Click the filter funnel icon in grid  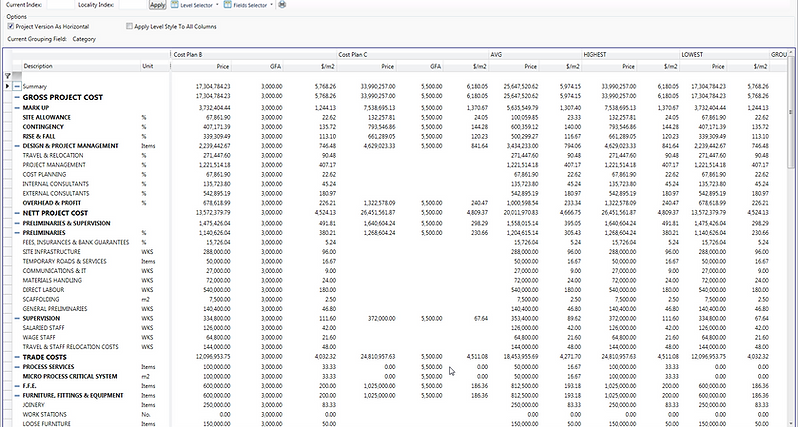click(7, 76)
